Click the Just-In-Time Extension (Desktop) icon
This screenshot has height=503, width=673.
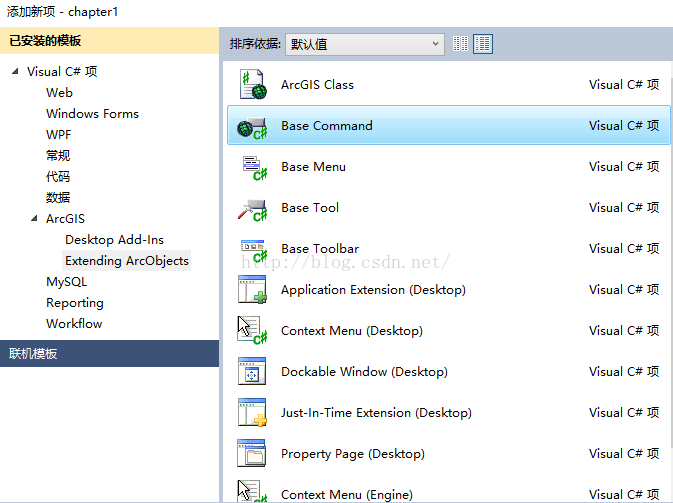click(x=252, y=412)
